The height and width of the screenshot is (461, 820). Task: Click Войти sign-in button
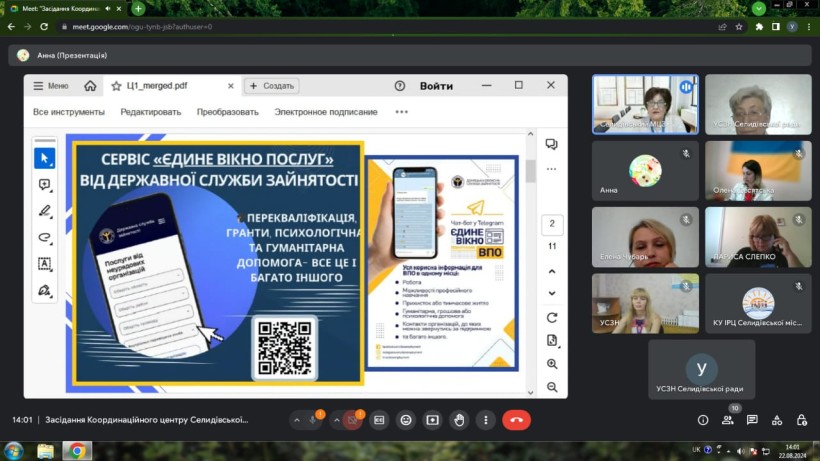(436, 86)
